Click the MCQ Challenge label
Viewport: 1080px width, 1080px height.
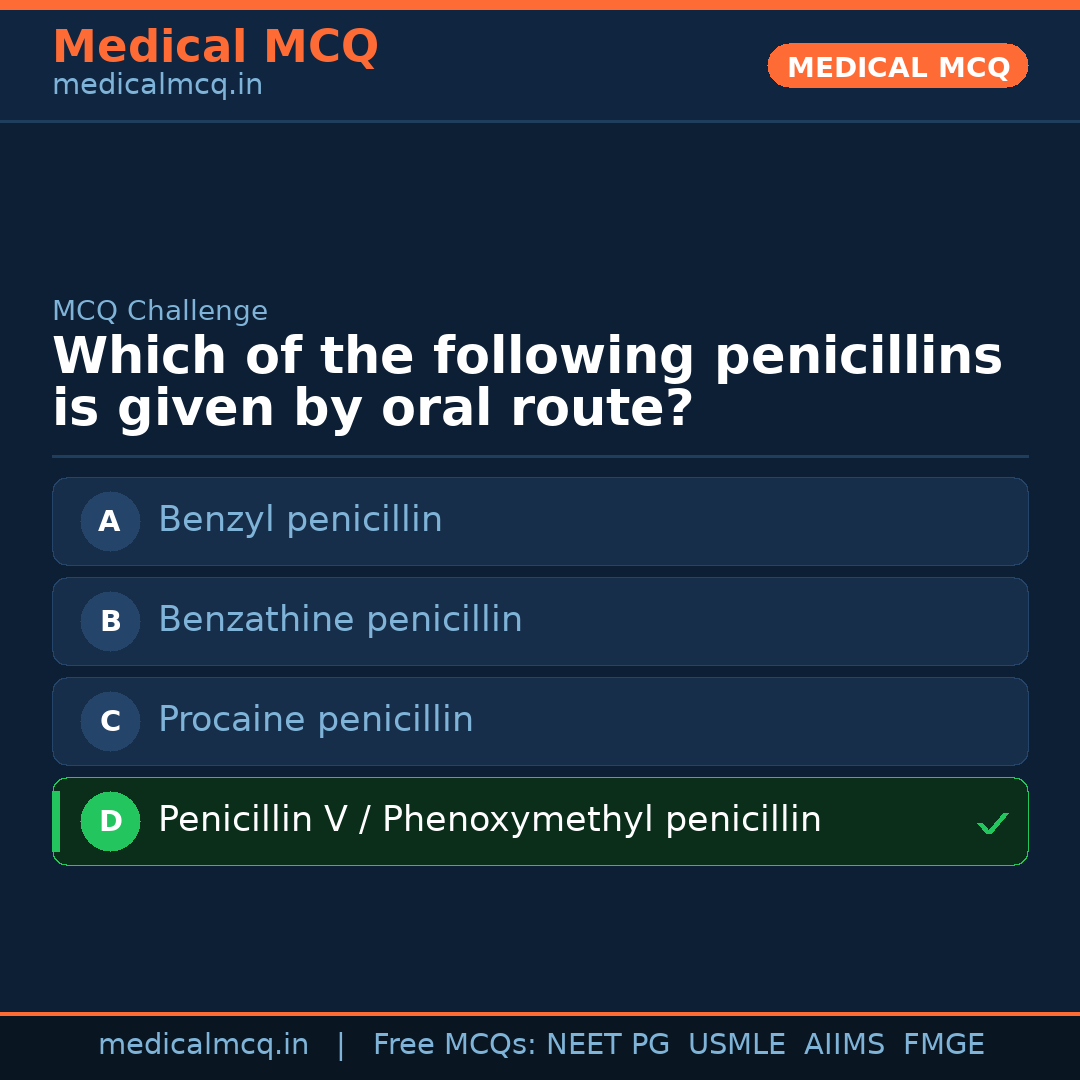(x=160, y=311)
